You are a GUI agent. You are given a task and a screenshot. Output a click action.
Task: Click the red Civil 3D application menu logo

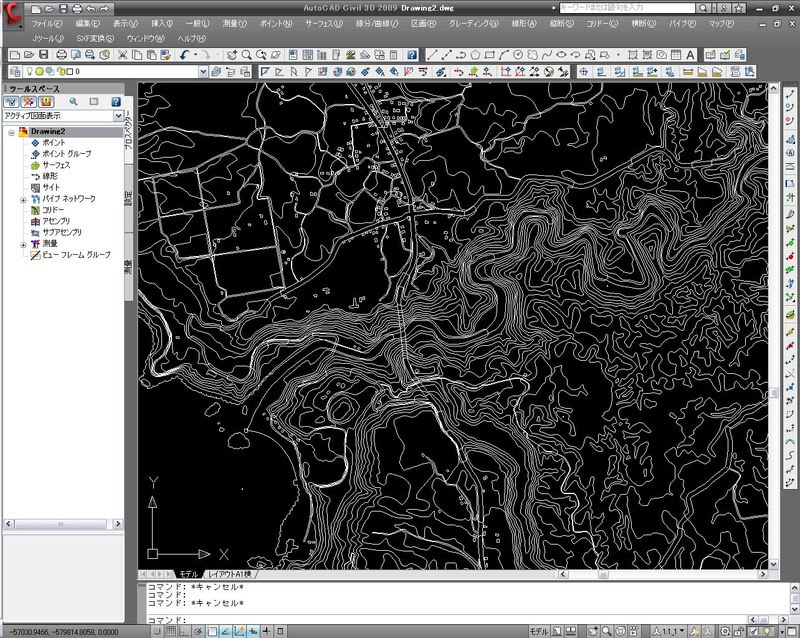tap(11, 12)
